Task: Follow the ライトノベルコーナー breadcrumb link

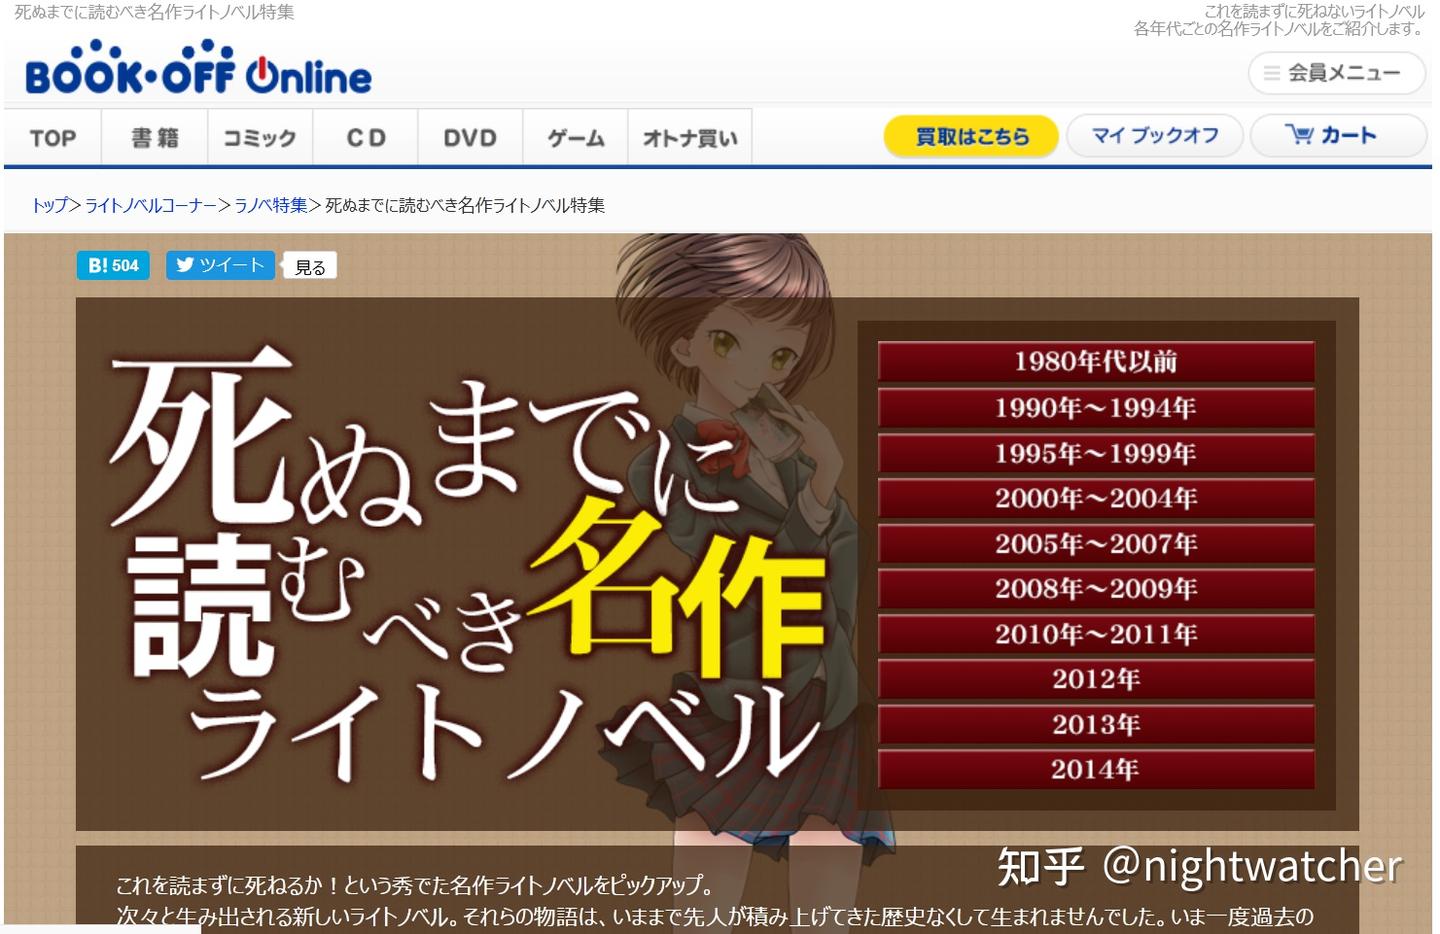Action: click(x=151, y=205)
